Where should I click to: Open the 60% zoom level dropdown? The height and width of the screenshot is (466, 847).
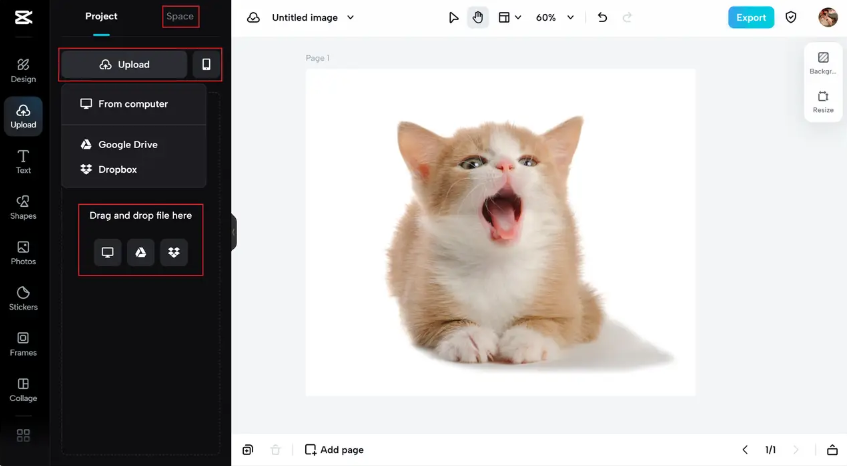pyautogui.click(x=554, y=17)
